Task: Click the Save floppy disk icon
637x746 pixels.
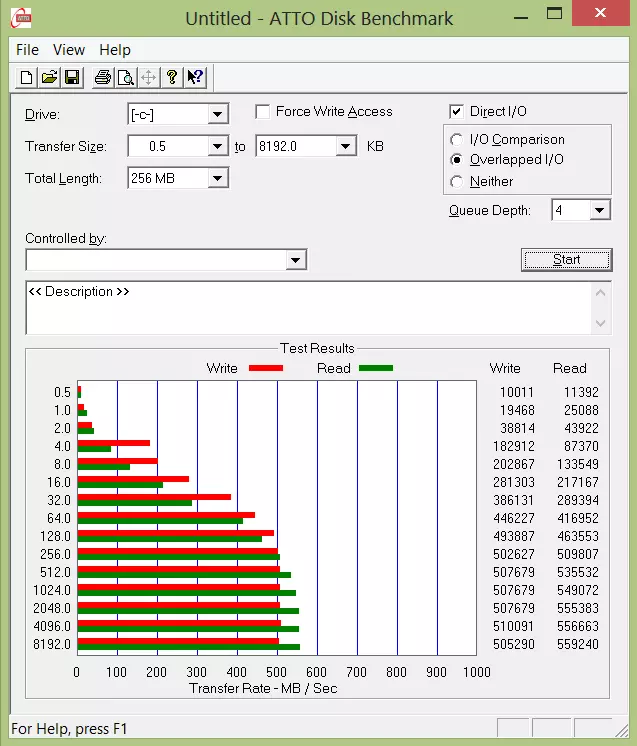Action: pyautogui.click(x=72, y=77)
